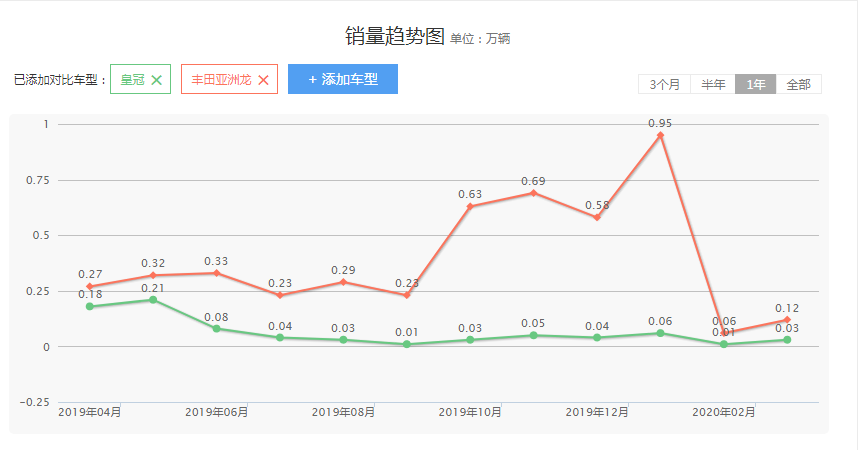Screen dimensions: 859x450
Task: Switch to the 半年 time range tab
Action: 713,84
